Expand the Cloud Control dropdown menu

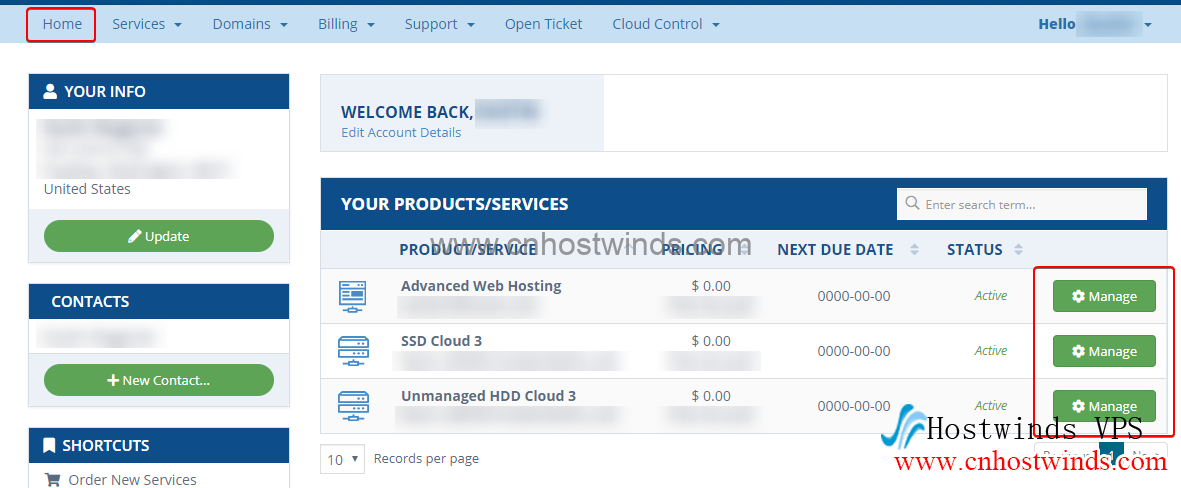[x=666, y=24]
